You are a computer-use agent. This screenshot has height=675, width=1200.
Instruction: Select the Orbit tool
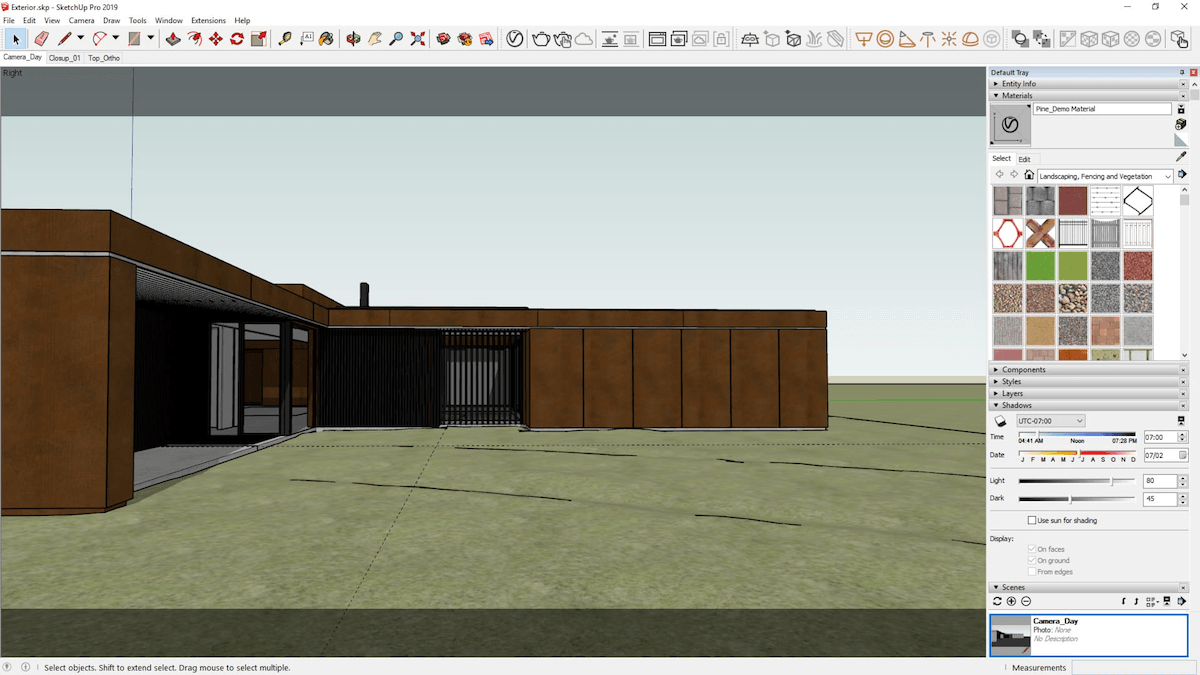click(x=352, y=38)
